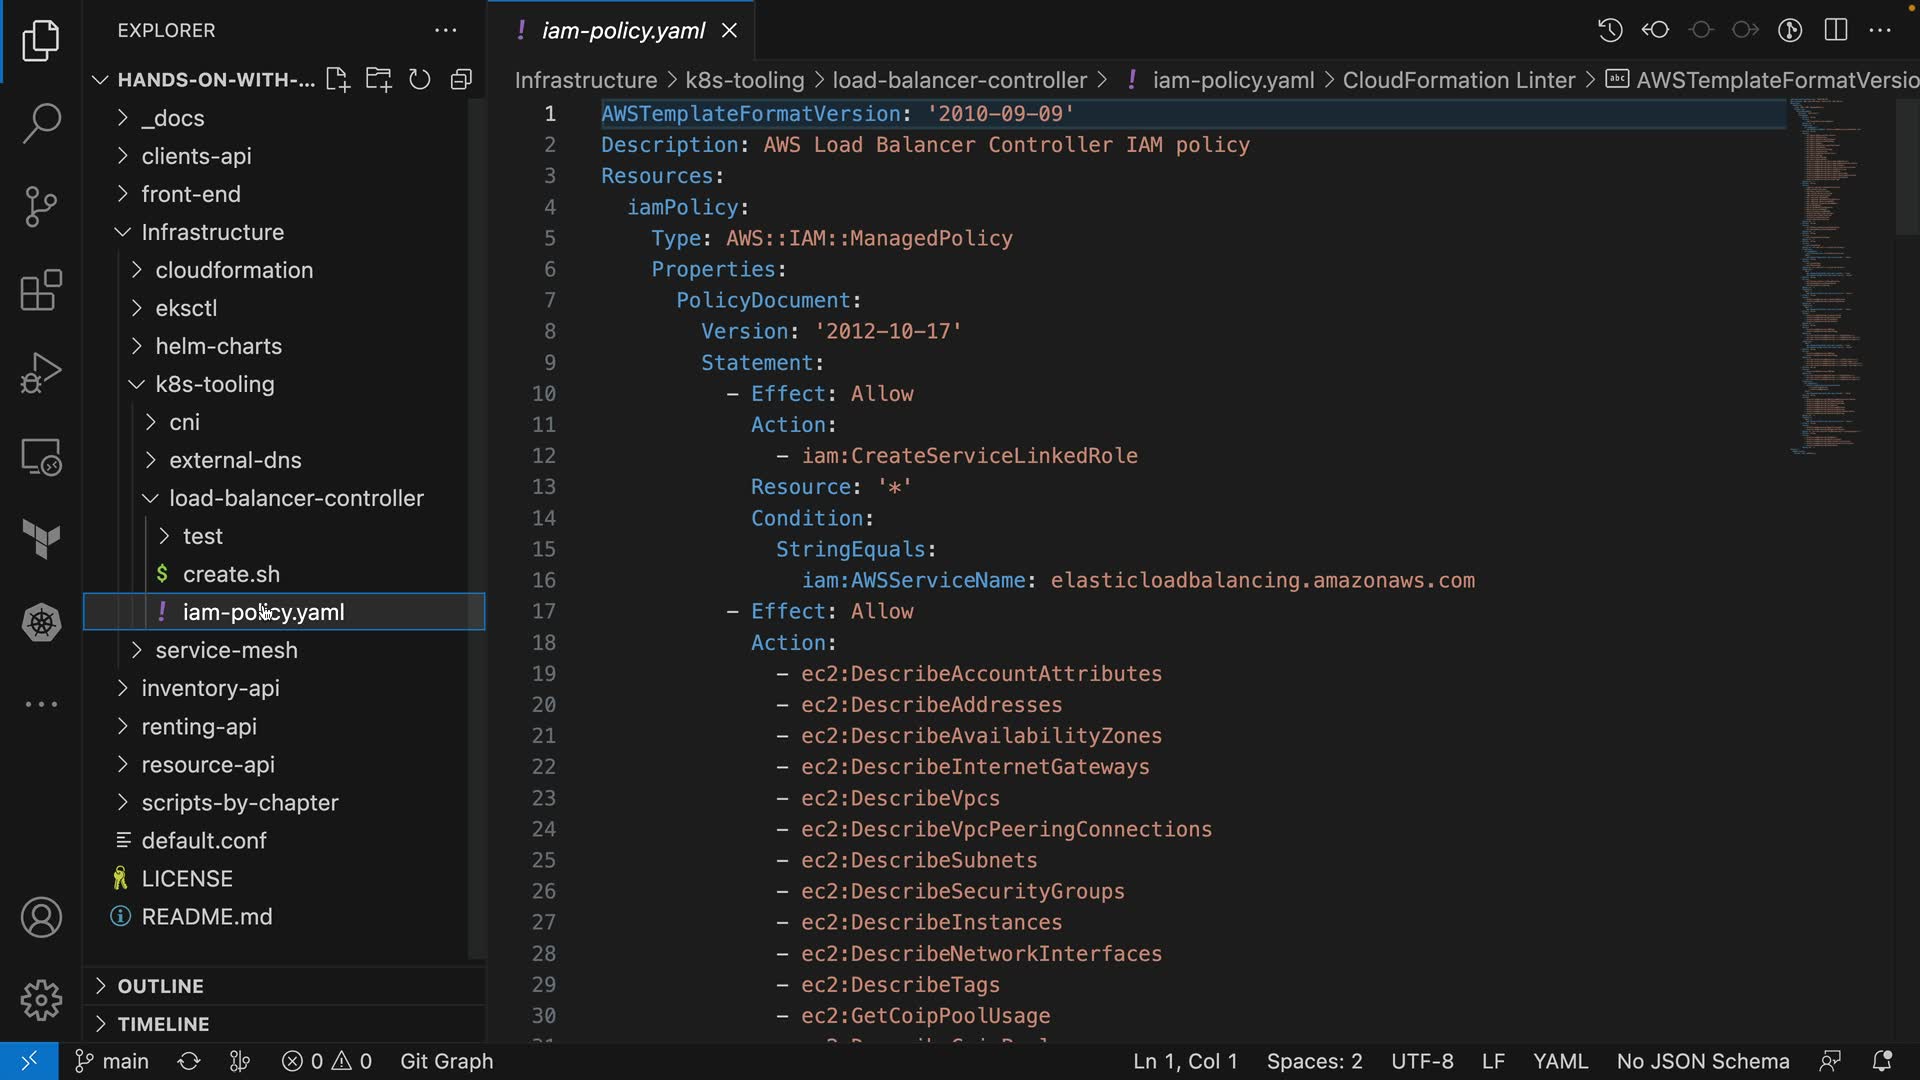The width and height of the screenshot is (1920, 1080).
Task: Open the Extensions view
Action: point(41,291)
